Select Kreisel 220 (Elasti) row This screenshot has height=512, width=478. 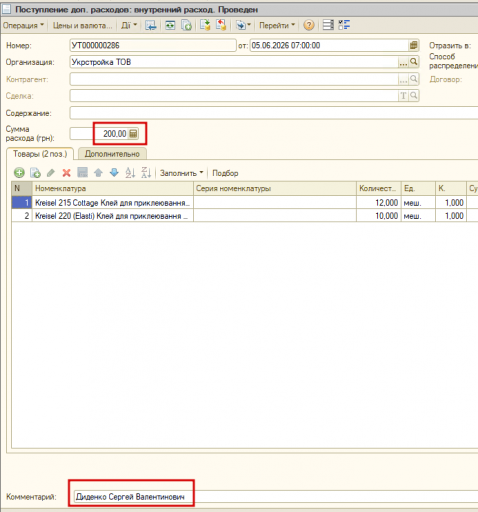(245, 216)
